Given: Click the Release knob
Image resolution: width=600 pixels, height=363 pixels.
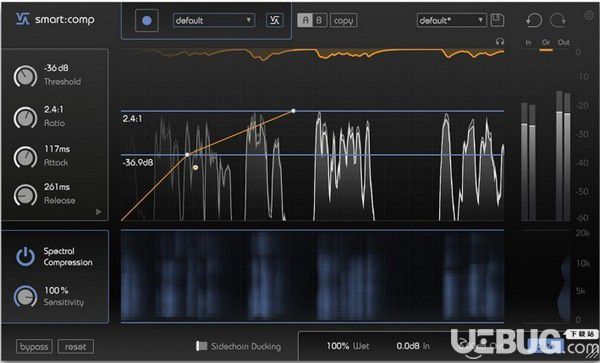Looking at the screenshot, I should coord(25,195).
